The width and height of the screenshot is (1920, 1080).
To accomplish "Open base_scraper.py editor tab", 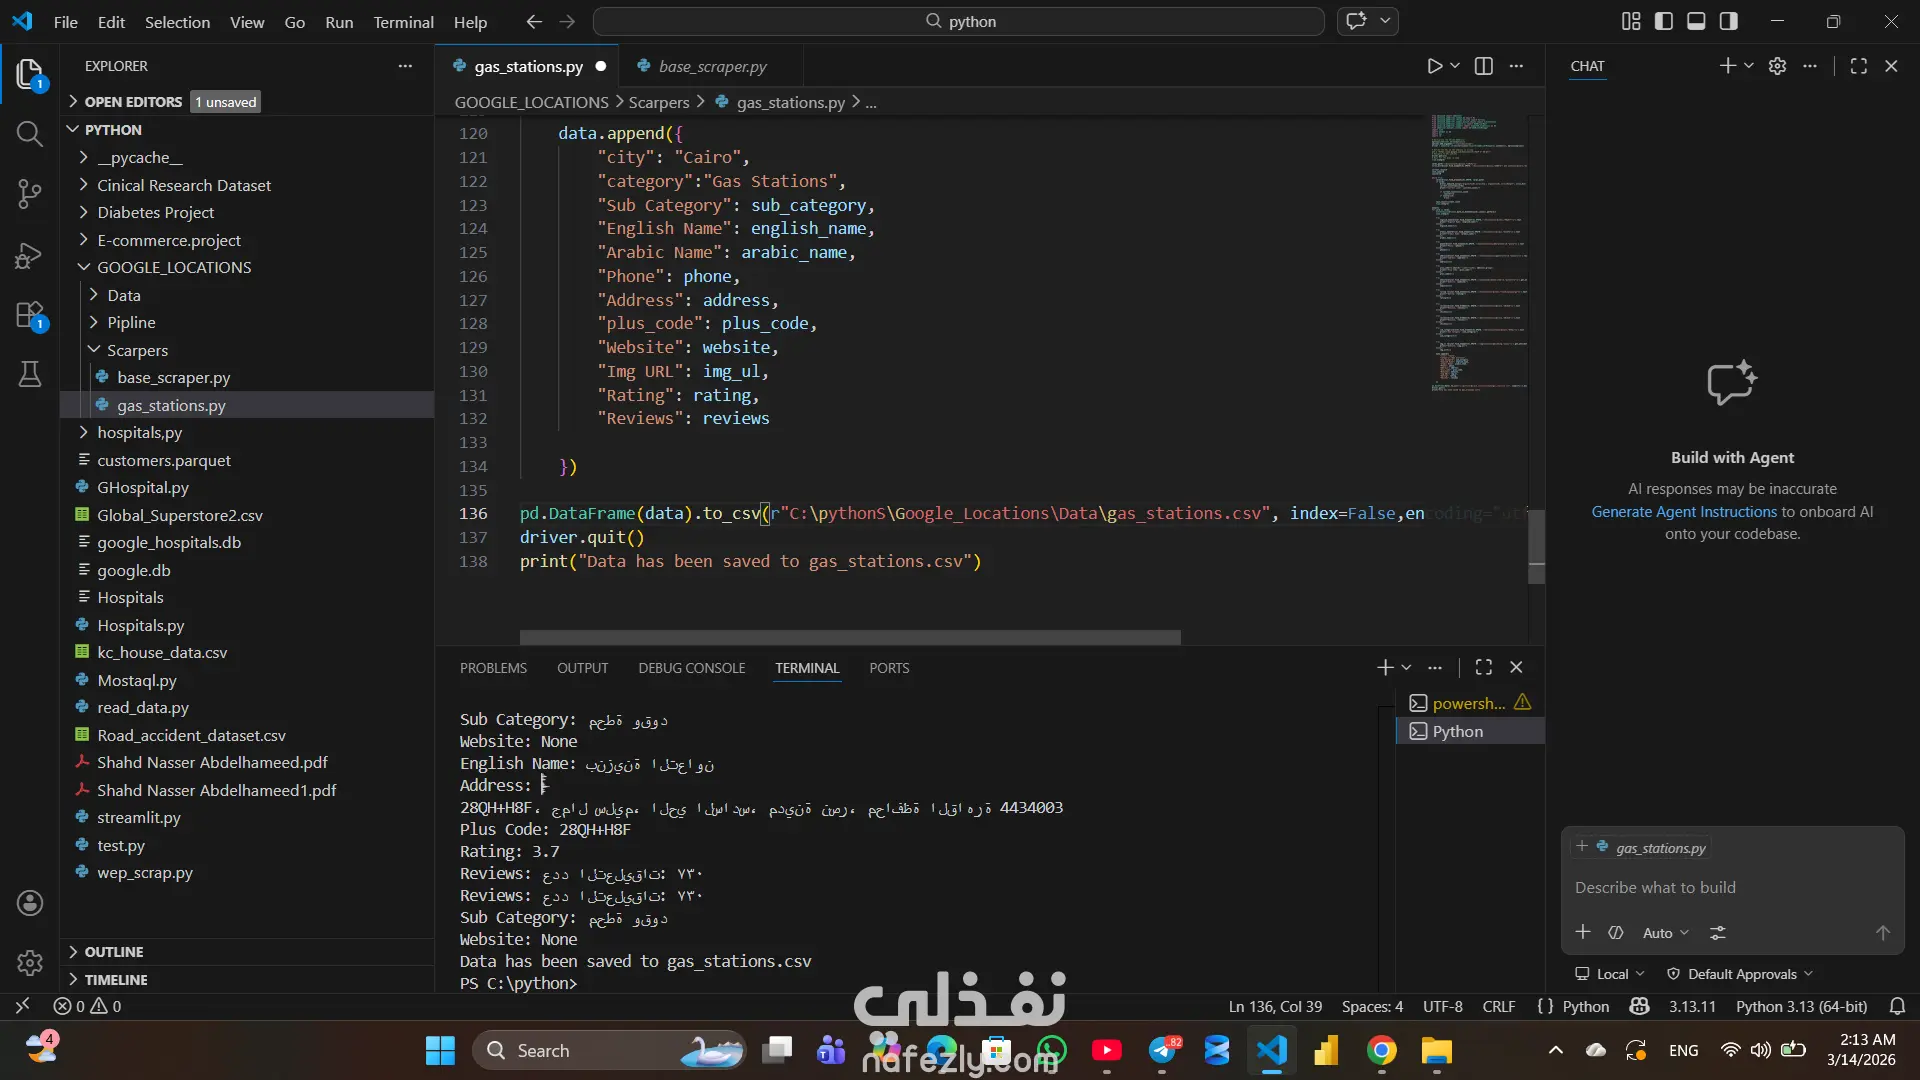I will 711,66.
